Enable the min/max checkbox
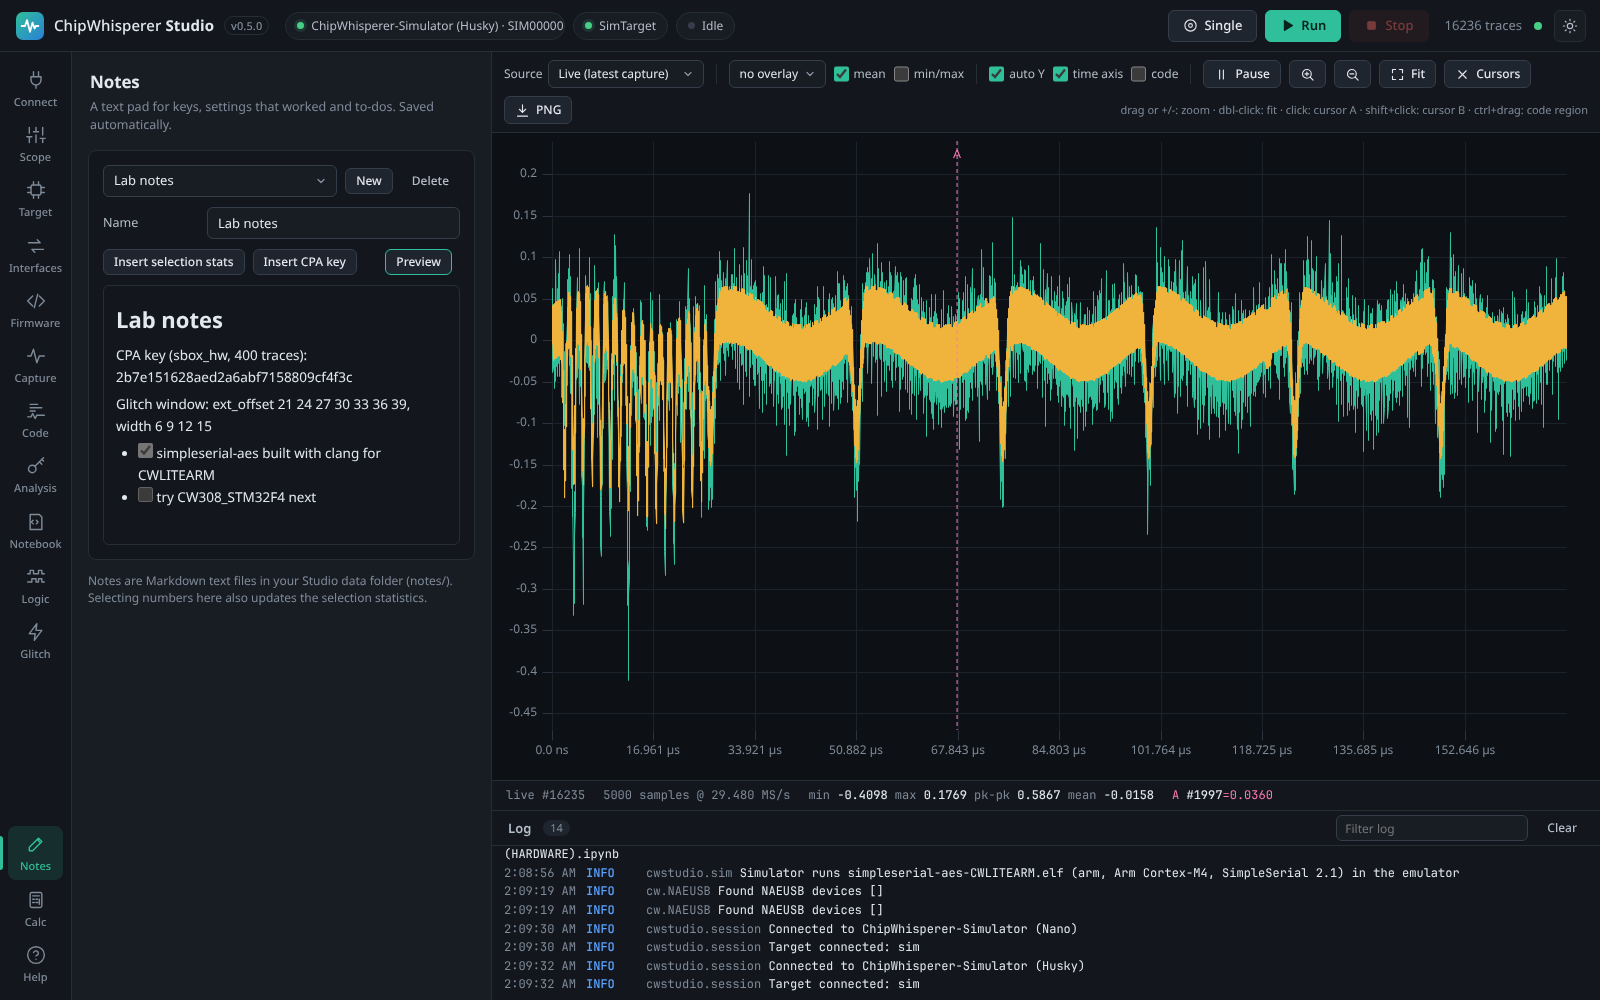 pyautogui.click(x=901, y=74)
